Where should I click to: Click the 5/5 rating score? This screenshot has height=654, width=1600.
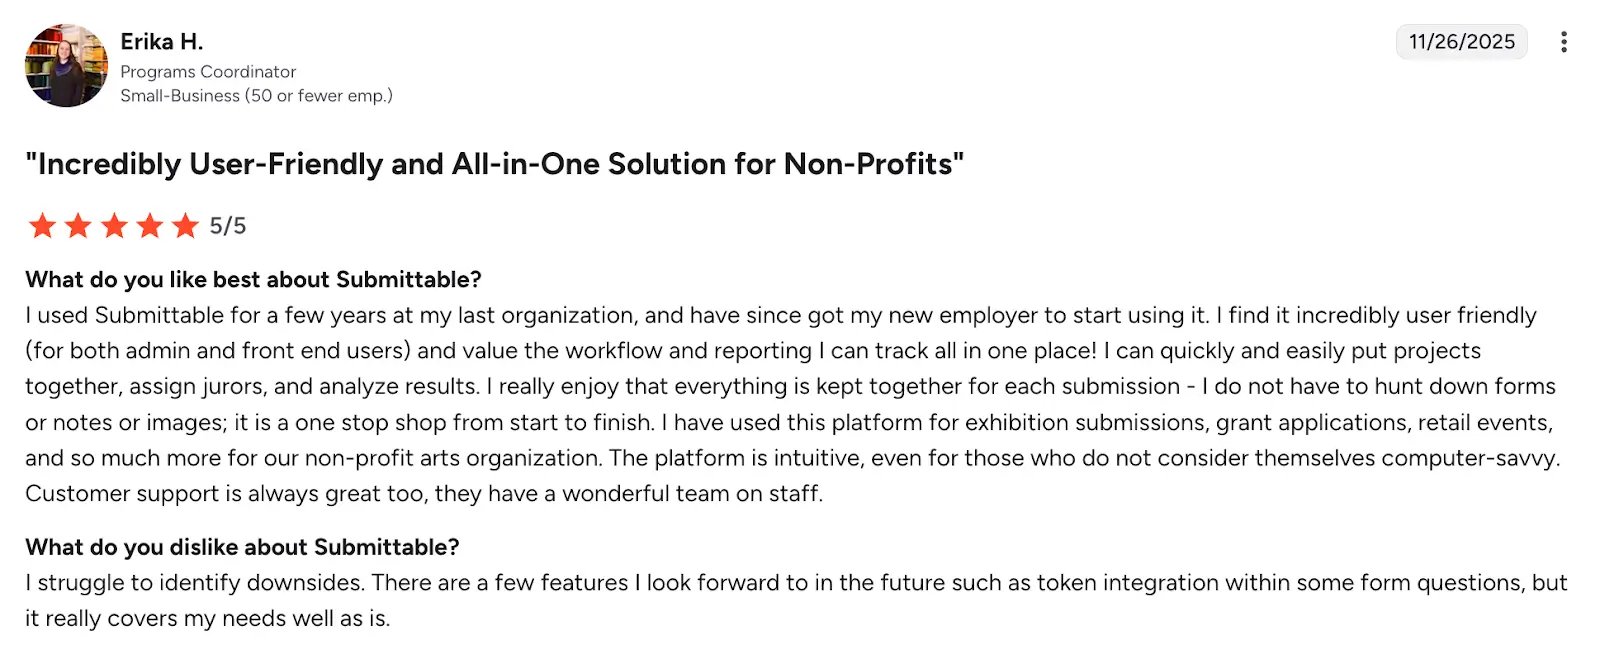(x=228, y=226)
